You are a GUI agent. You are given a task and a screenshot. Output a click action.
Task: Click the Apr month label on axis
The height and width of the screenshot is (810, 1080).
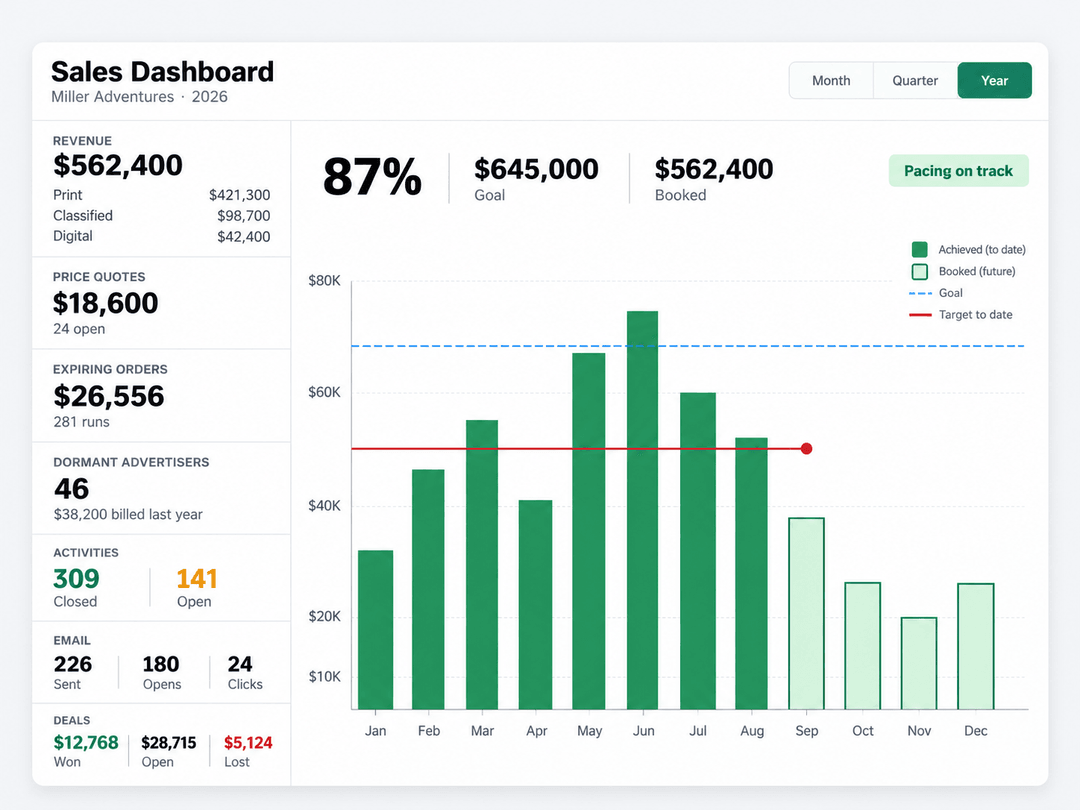click(x=537, y=731)
